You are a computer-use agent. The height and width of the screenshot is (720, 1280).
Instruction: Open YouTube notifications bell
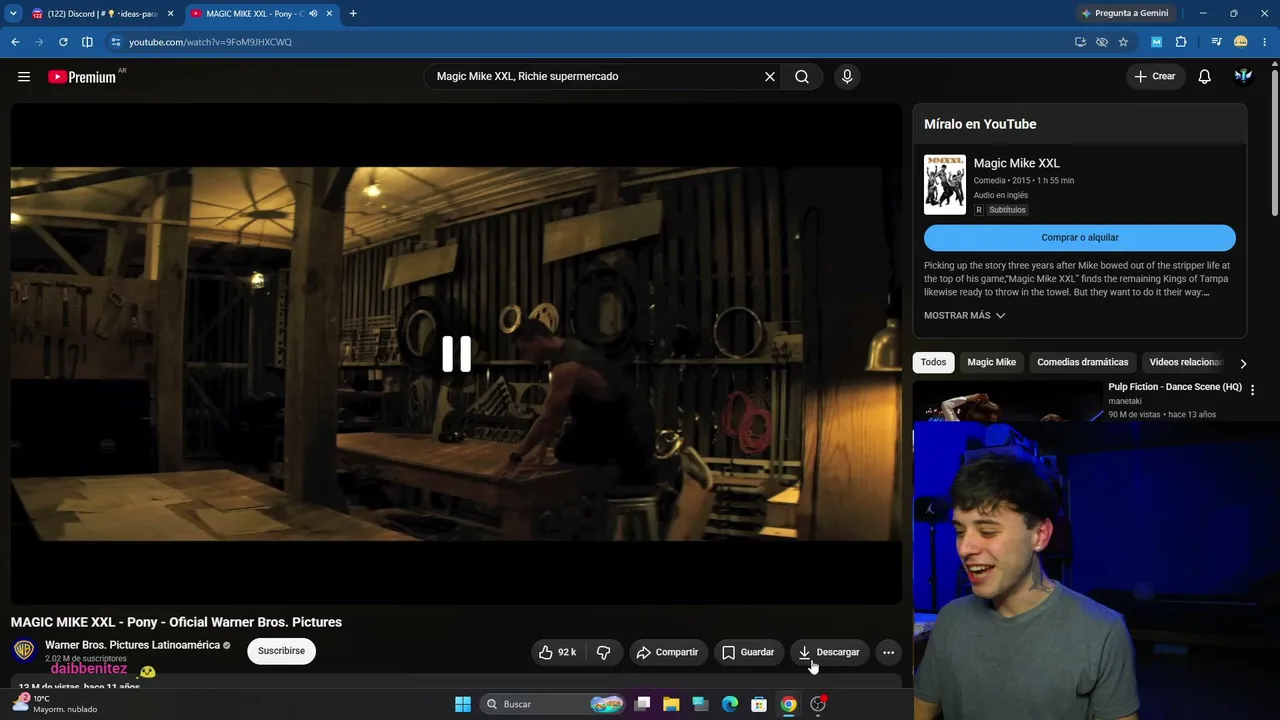[1205, 77]
